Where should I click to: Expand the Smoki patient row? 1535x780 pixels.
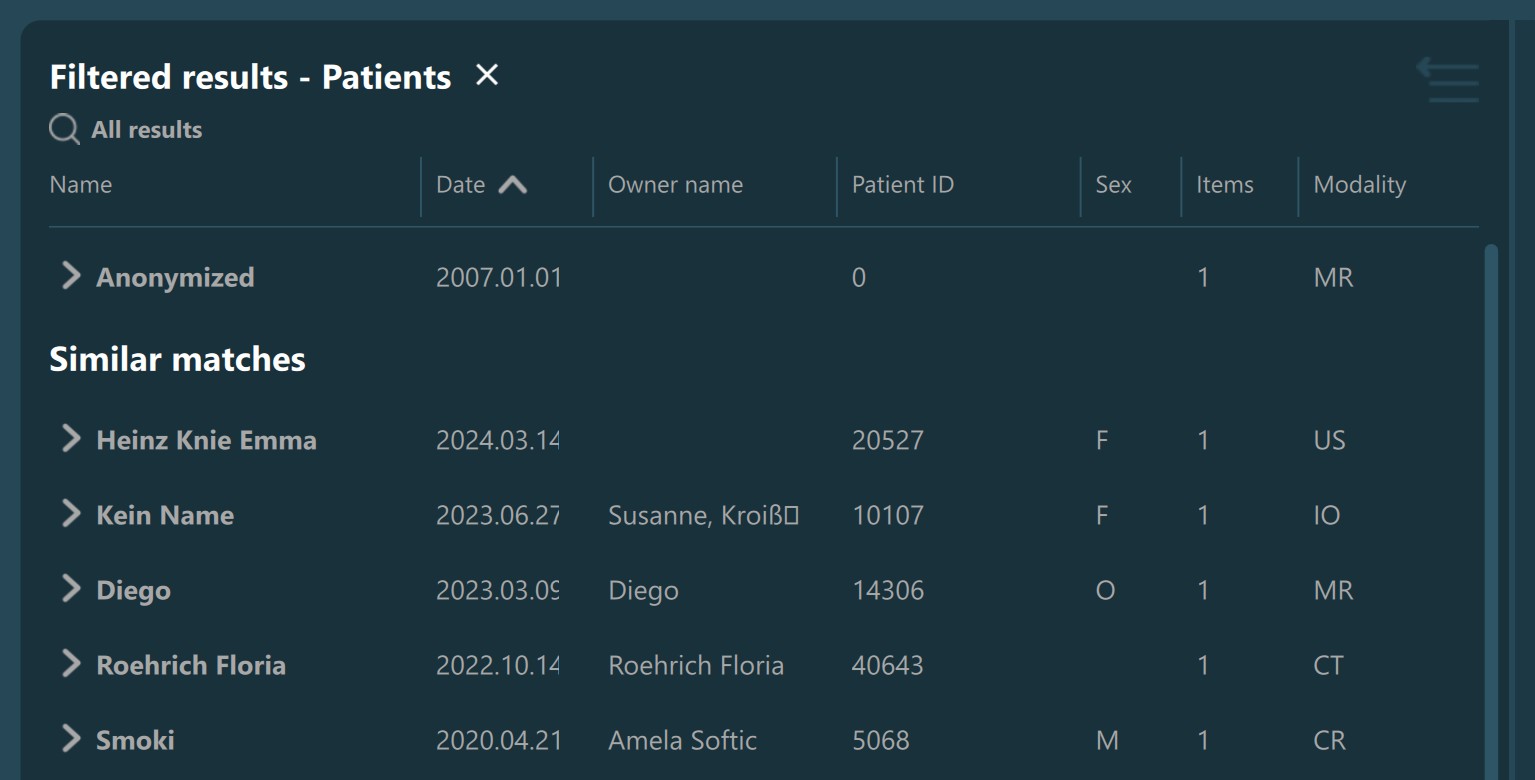(71, 739)
